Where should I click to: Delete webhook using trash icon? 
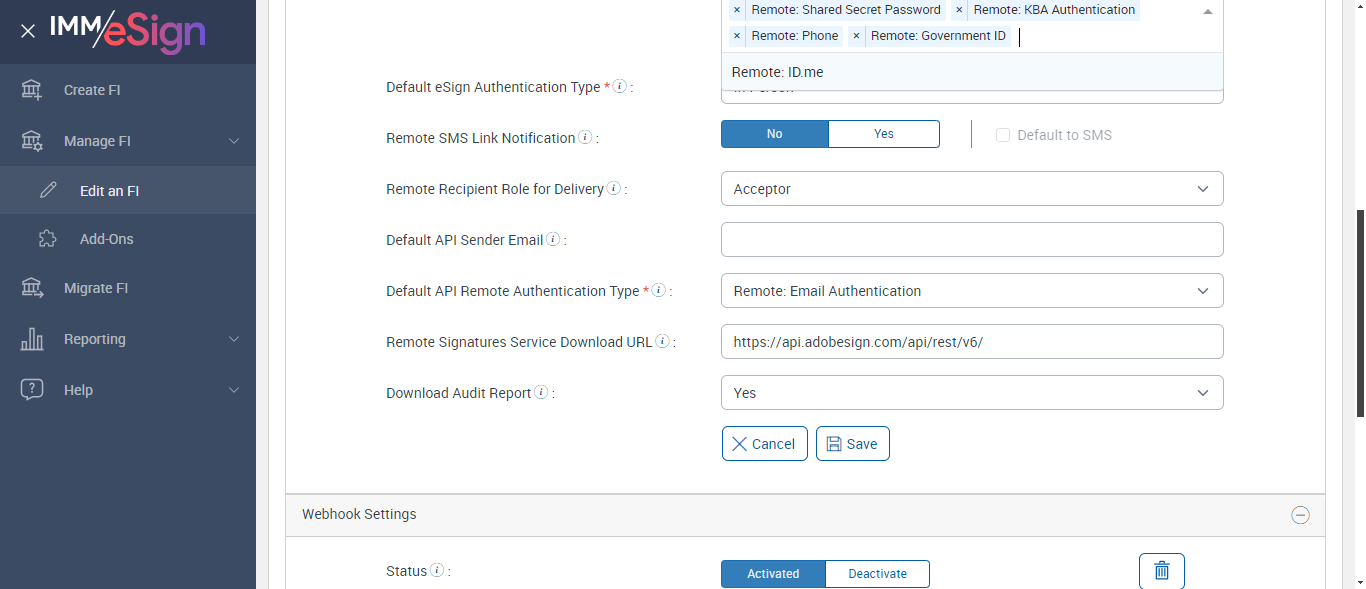pyautogui.click(x=1161, y=571)
